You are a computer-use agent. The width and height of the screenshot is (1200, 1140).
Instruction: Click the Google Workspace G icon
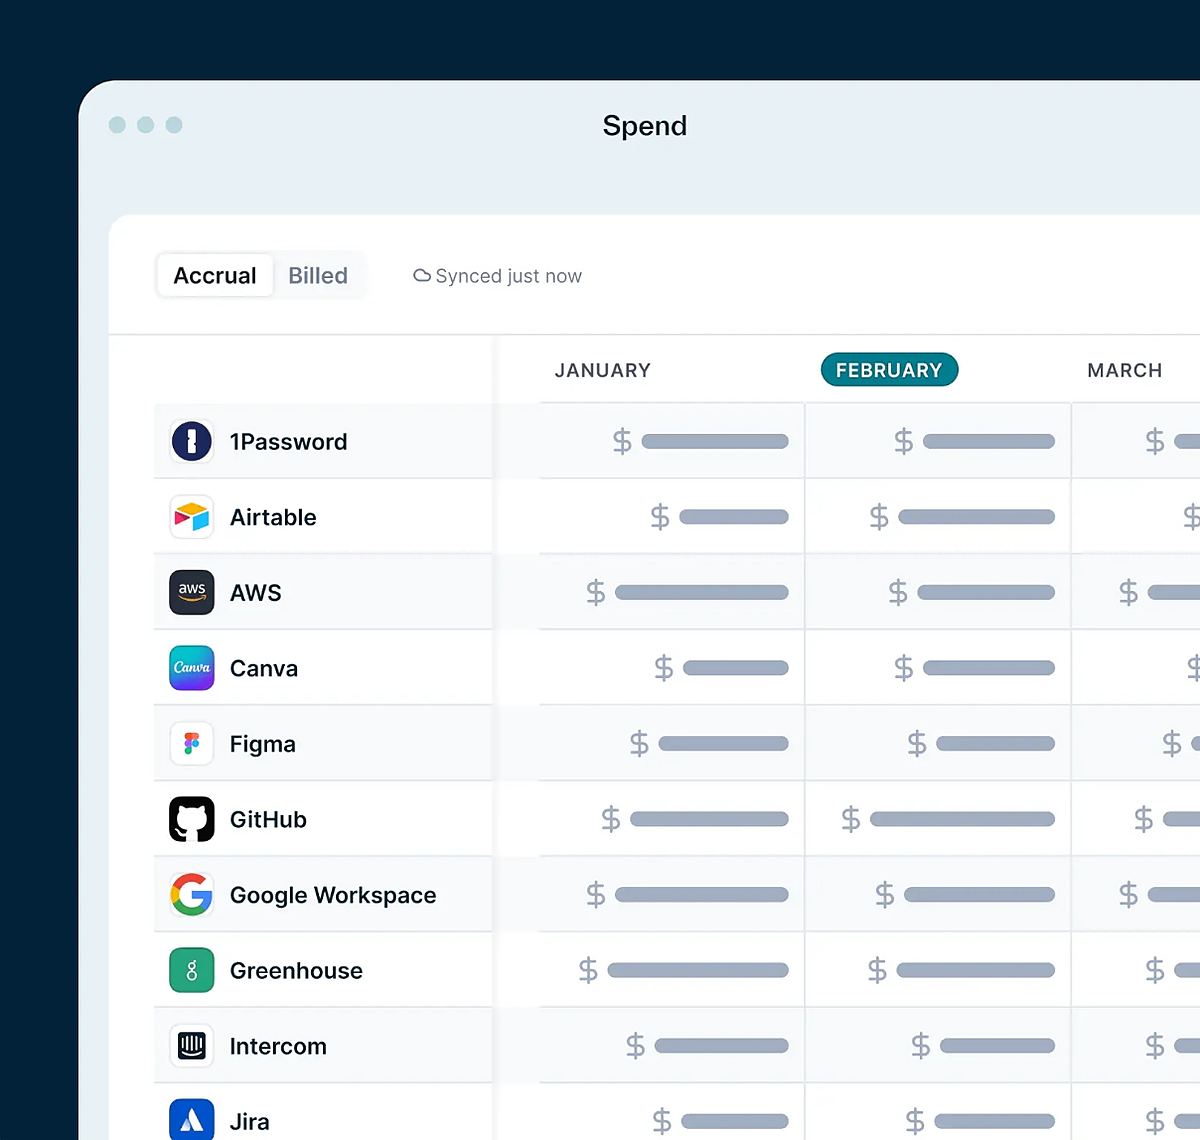click(192, 895)
